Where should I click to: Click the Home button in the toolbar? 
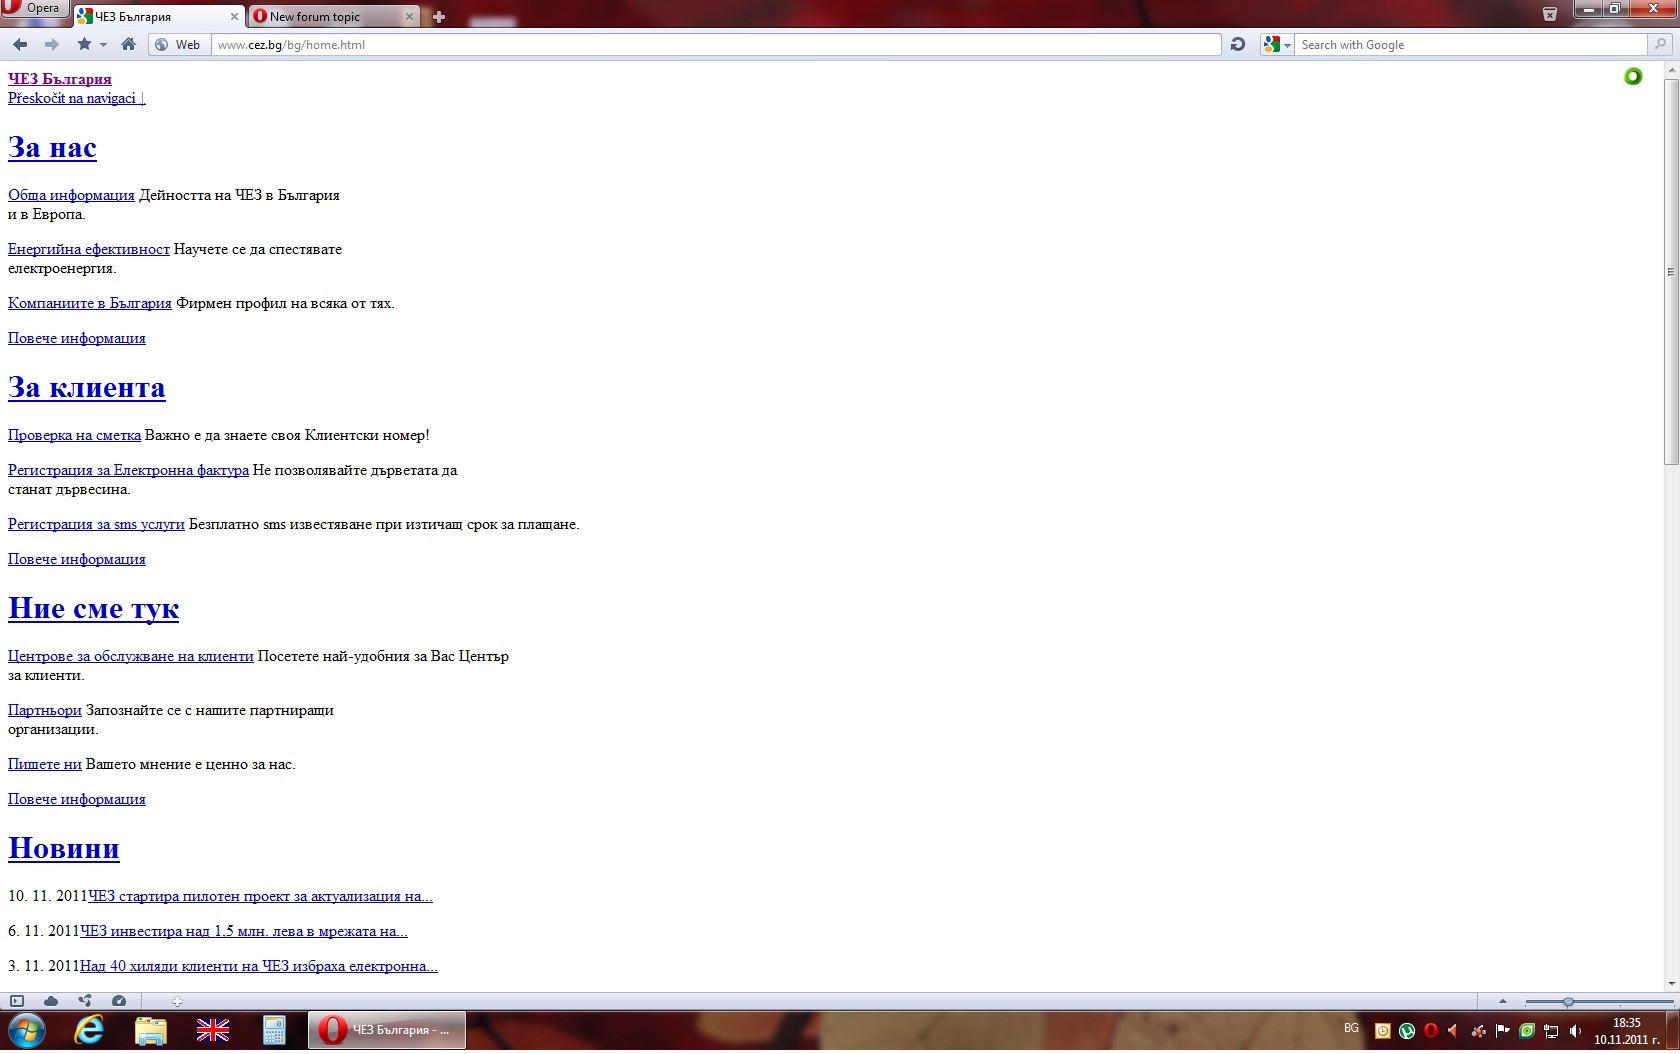(x=128, y=44)
